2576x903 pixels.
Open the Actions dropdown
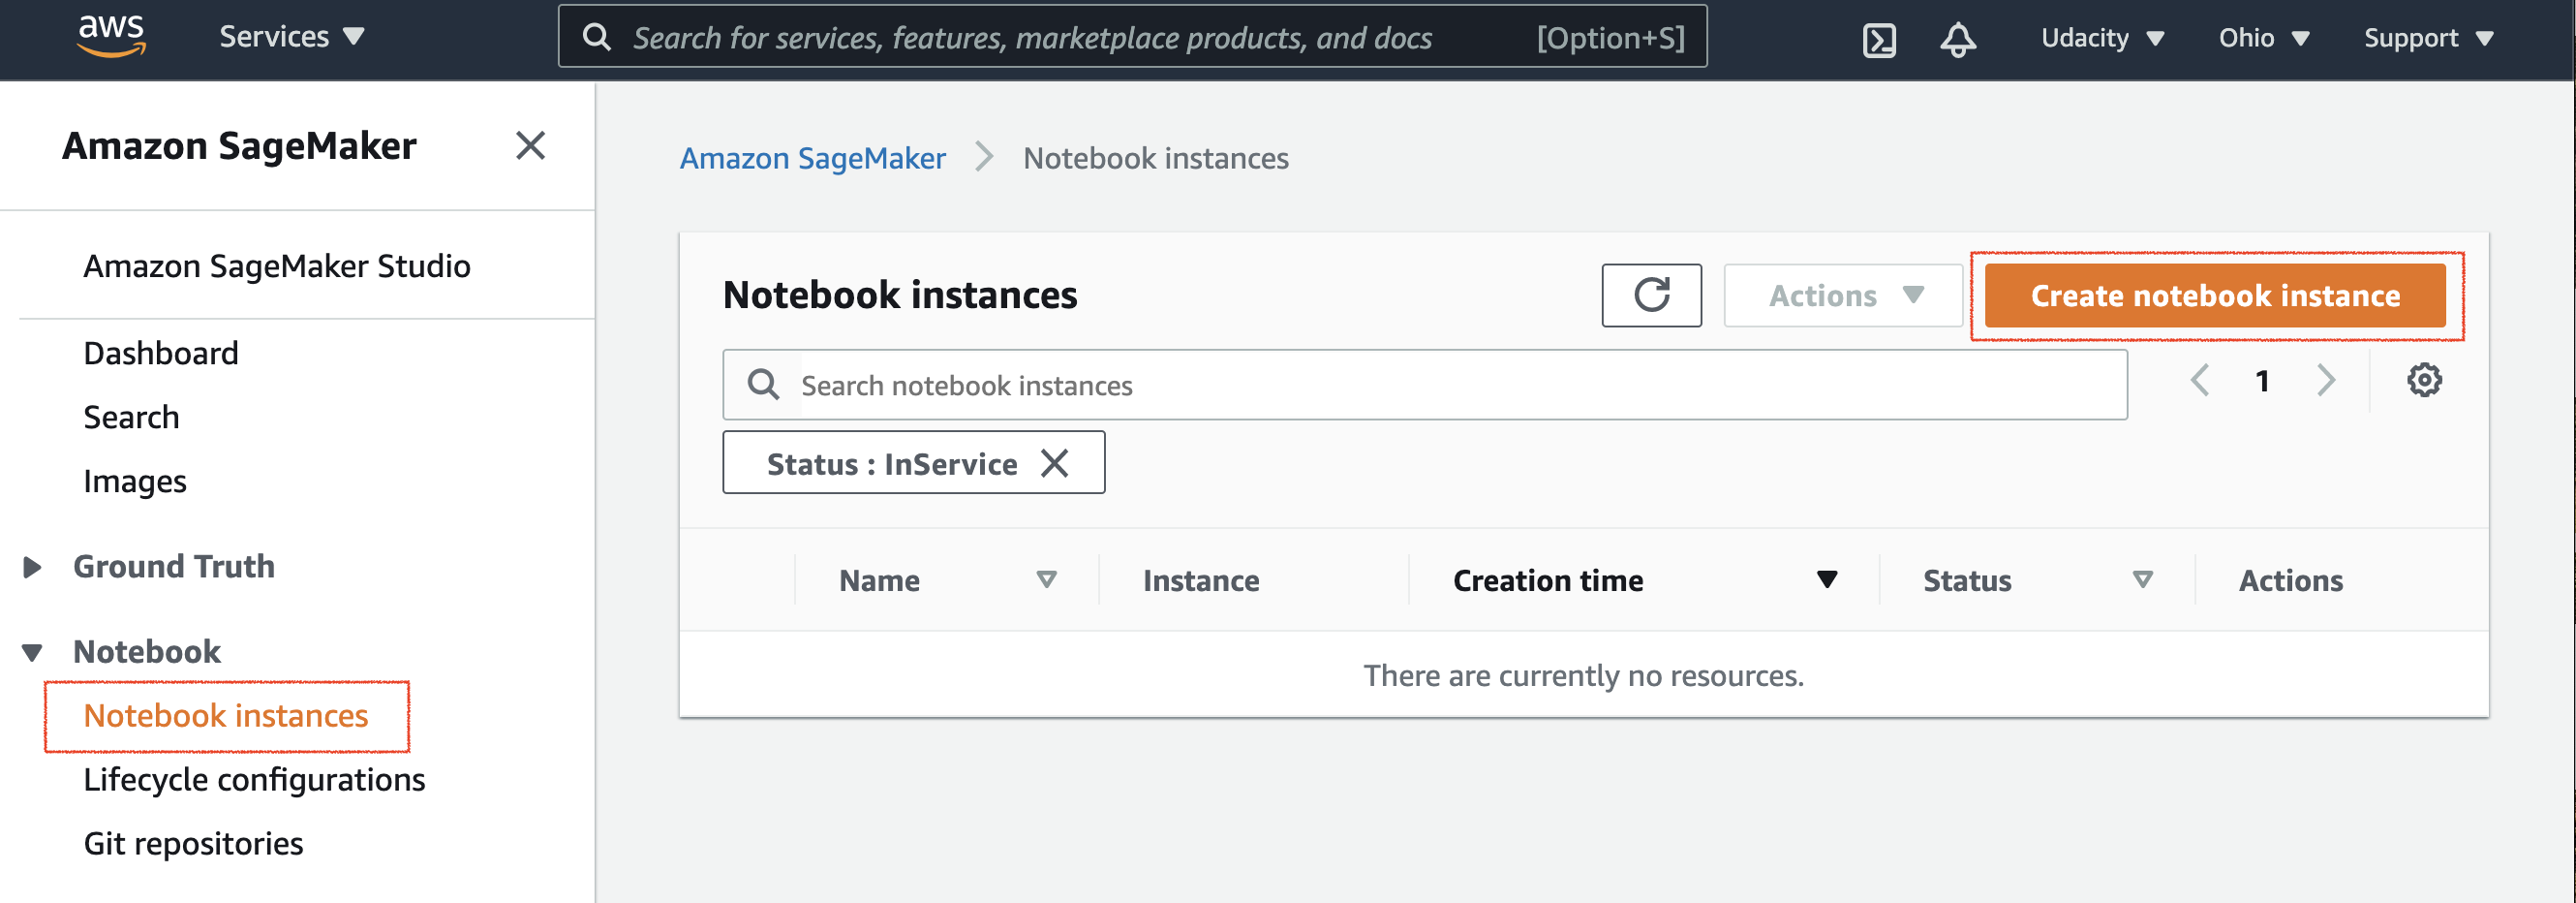point(1843,295)
